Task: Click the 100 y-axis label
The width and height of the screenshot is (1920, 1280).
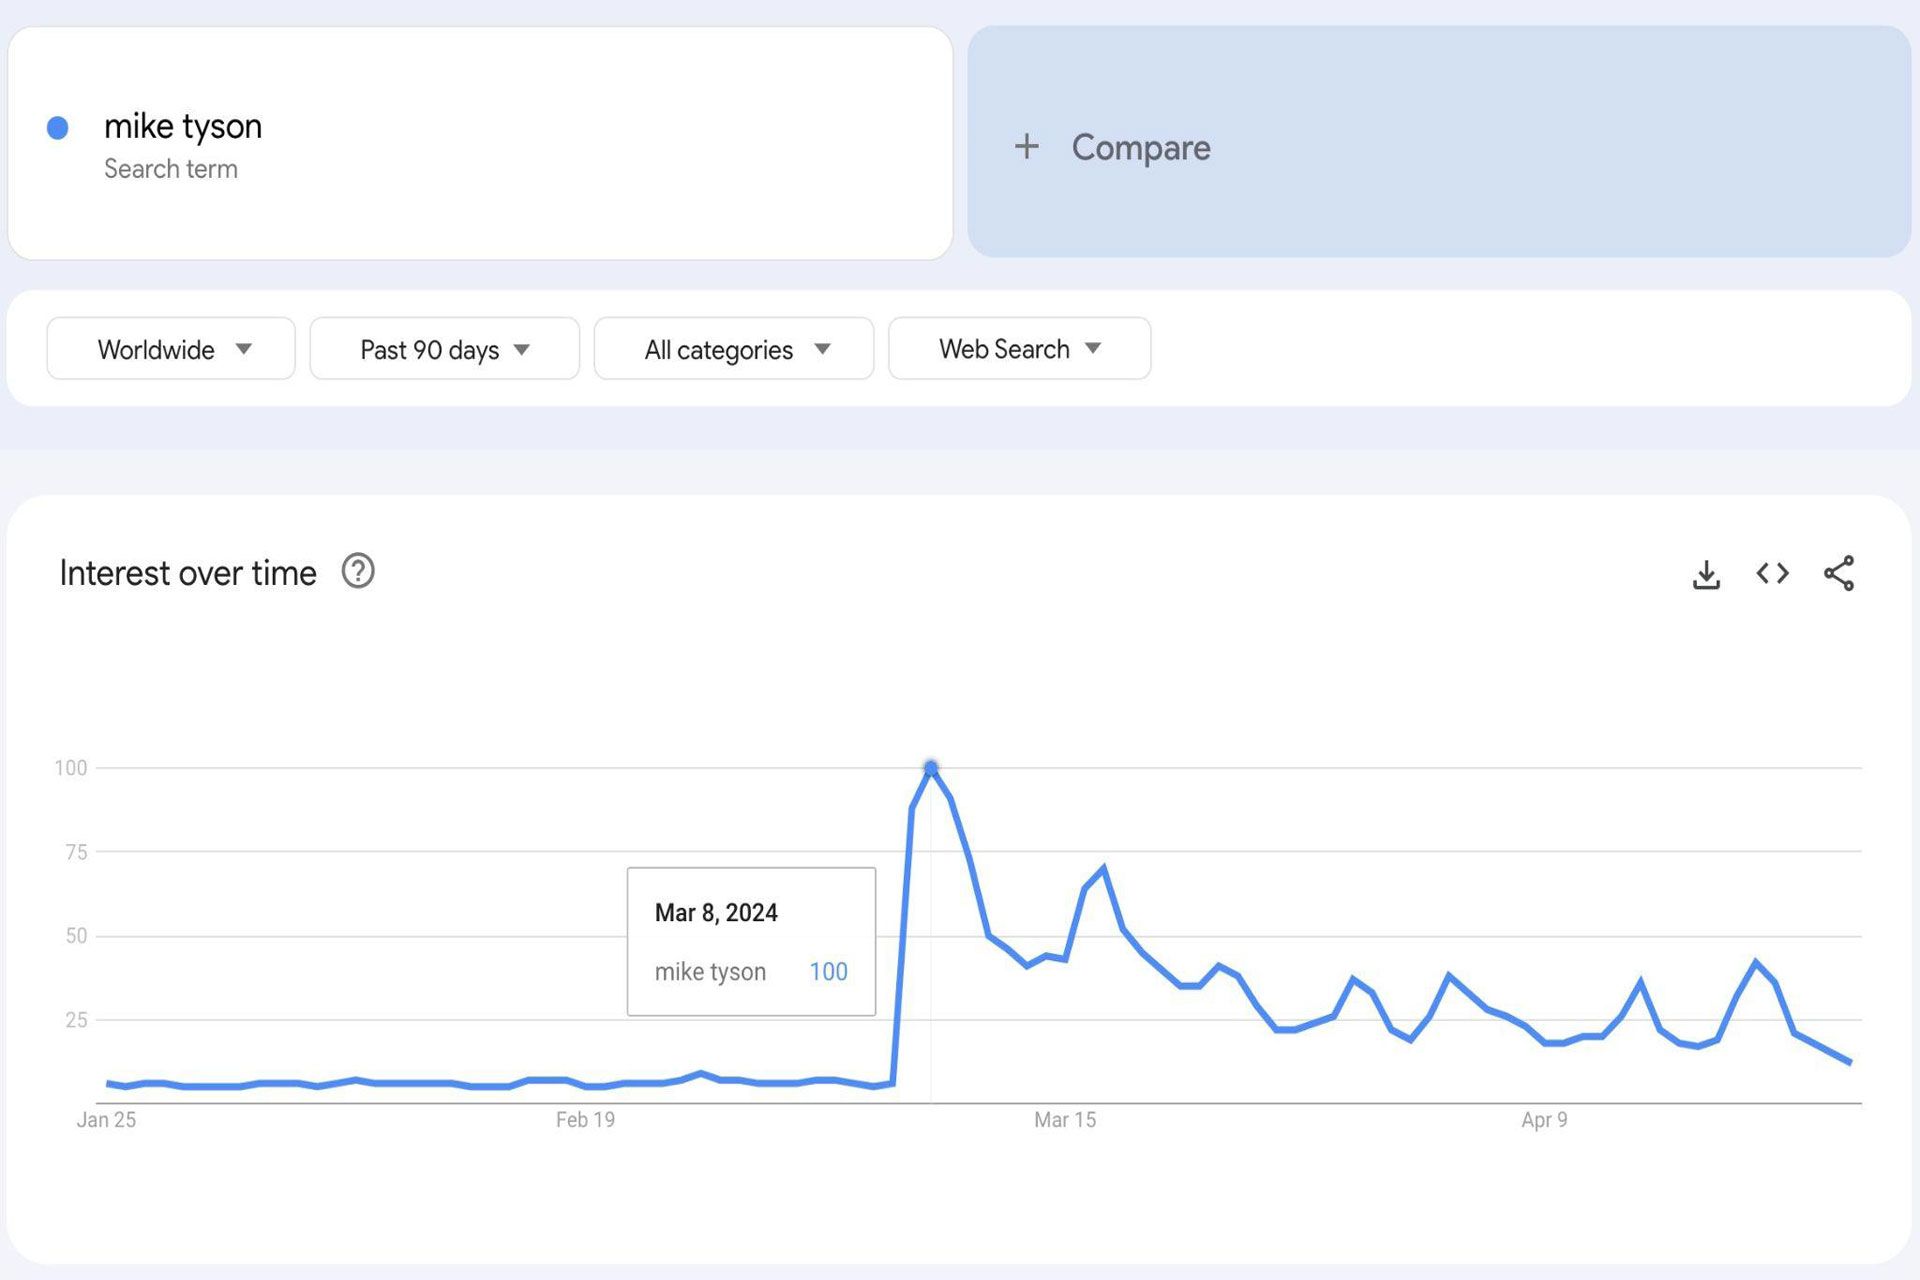Action: [x=71, y=768]
